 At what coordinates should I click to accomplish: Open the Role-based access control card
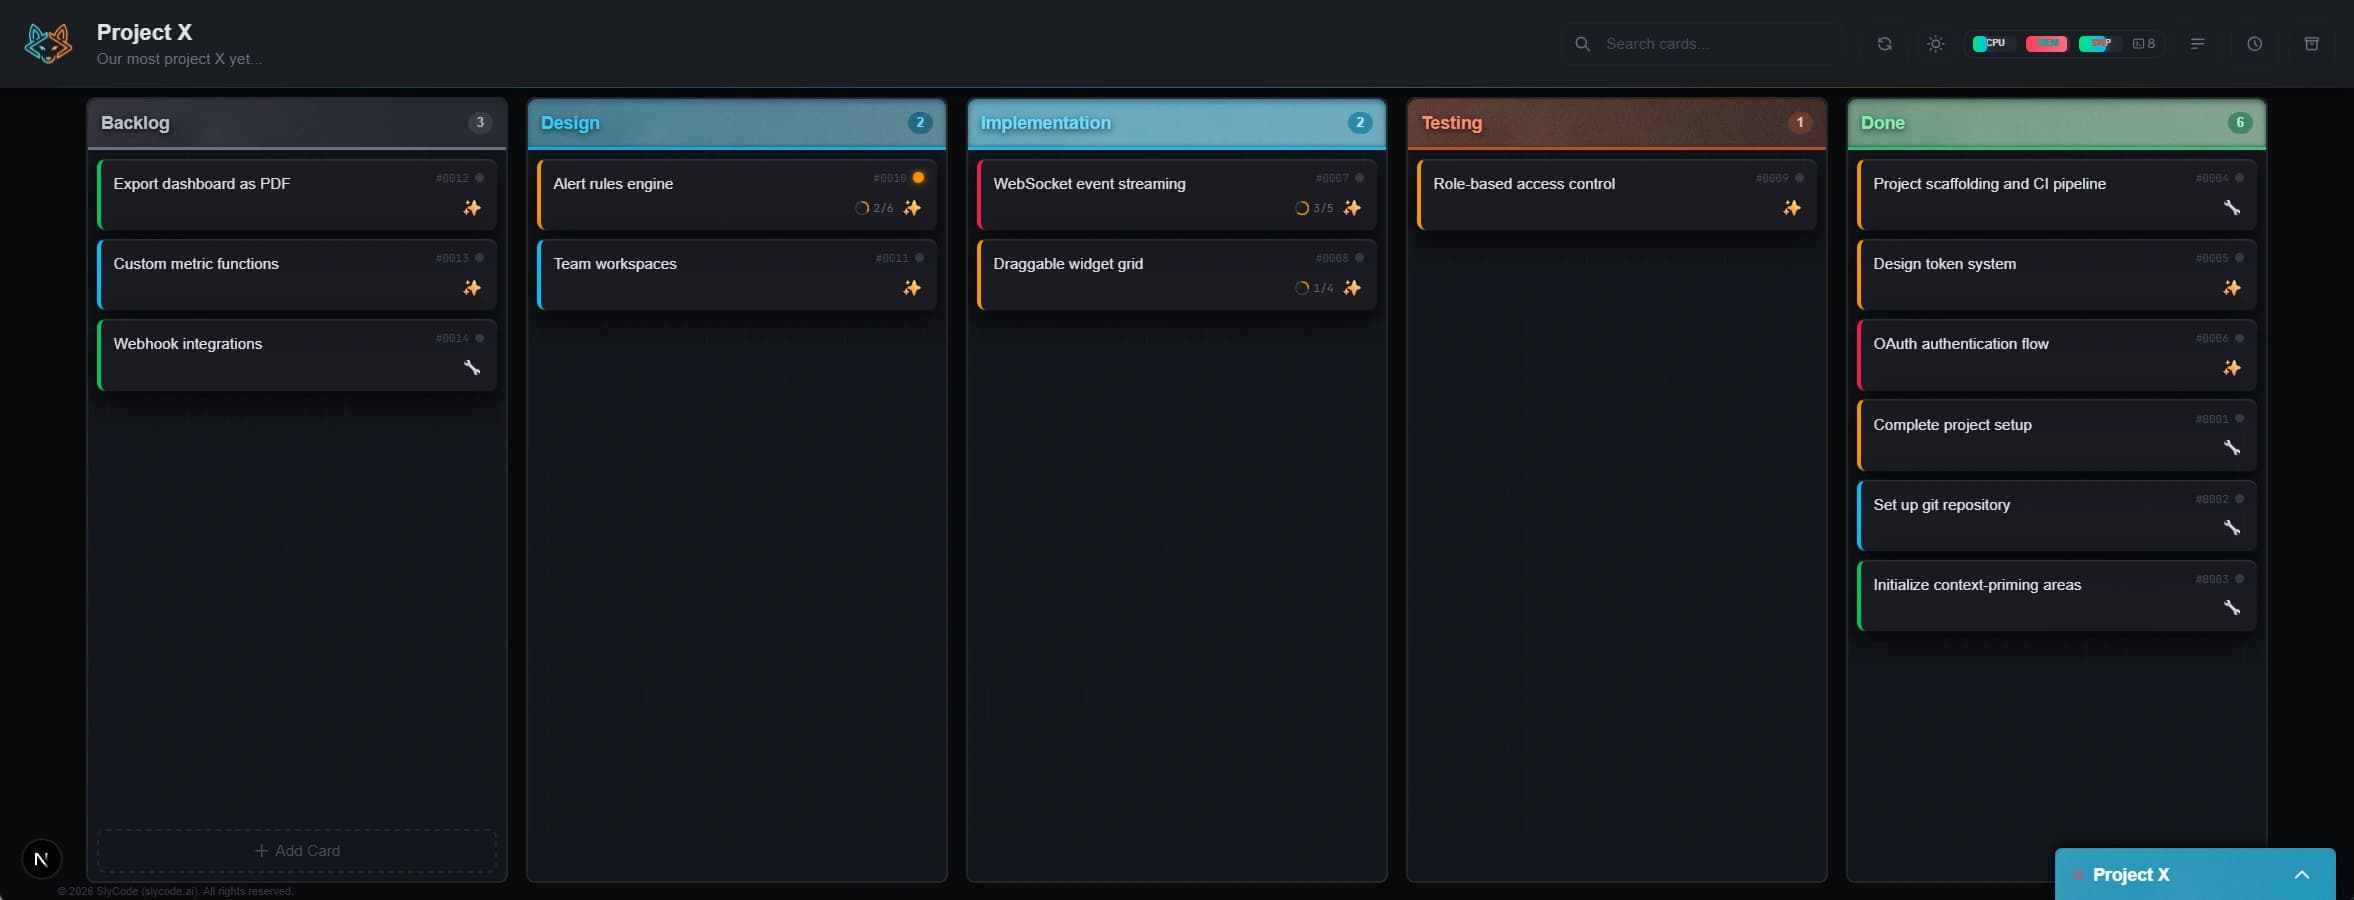click(x=1617, y=195)
